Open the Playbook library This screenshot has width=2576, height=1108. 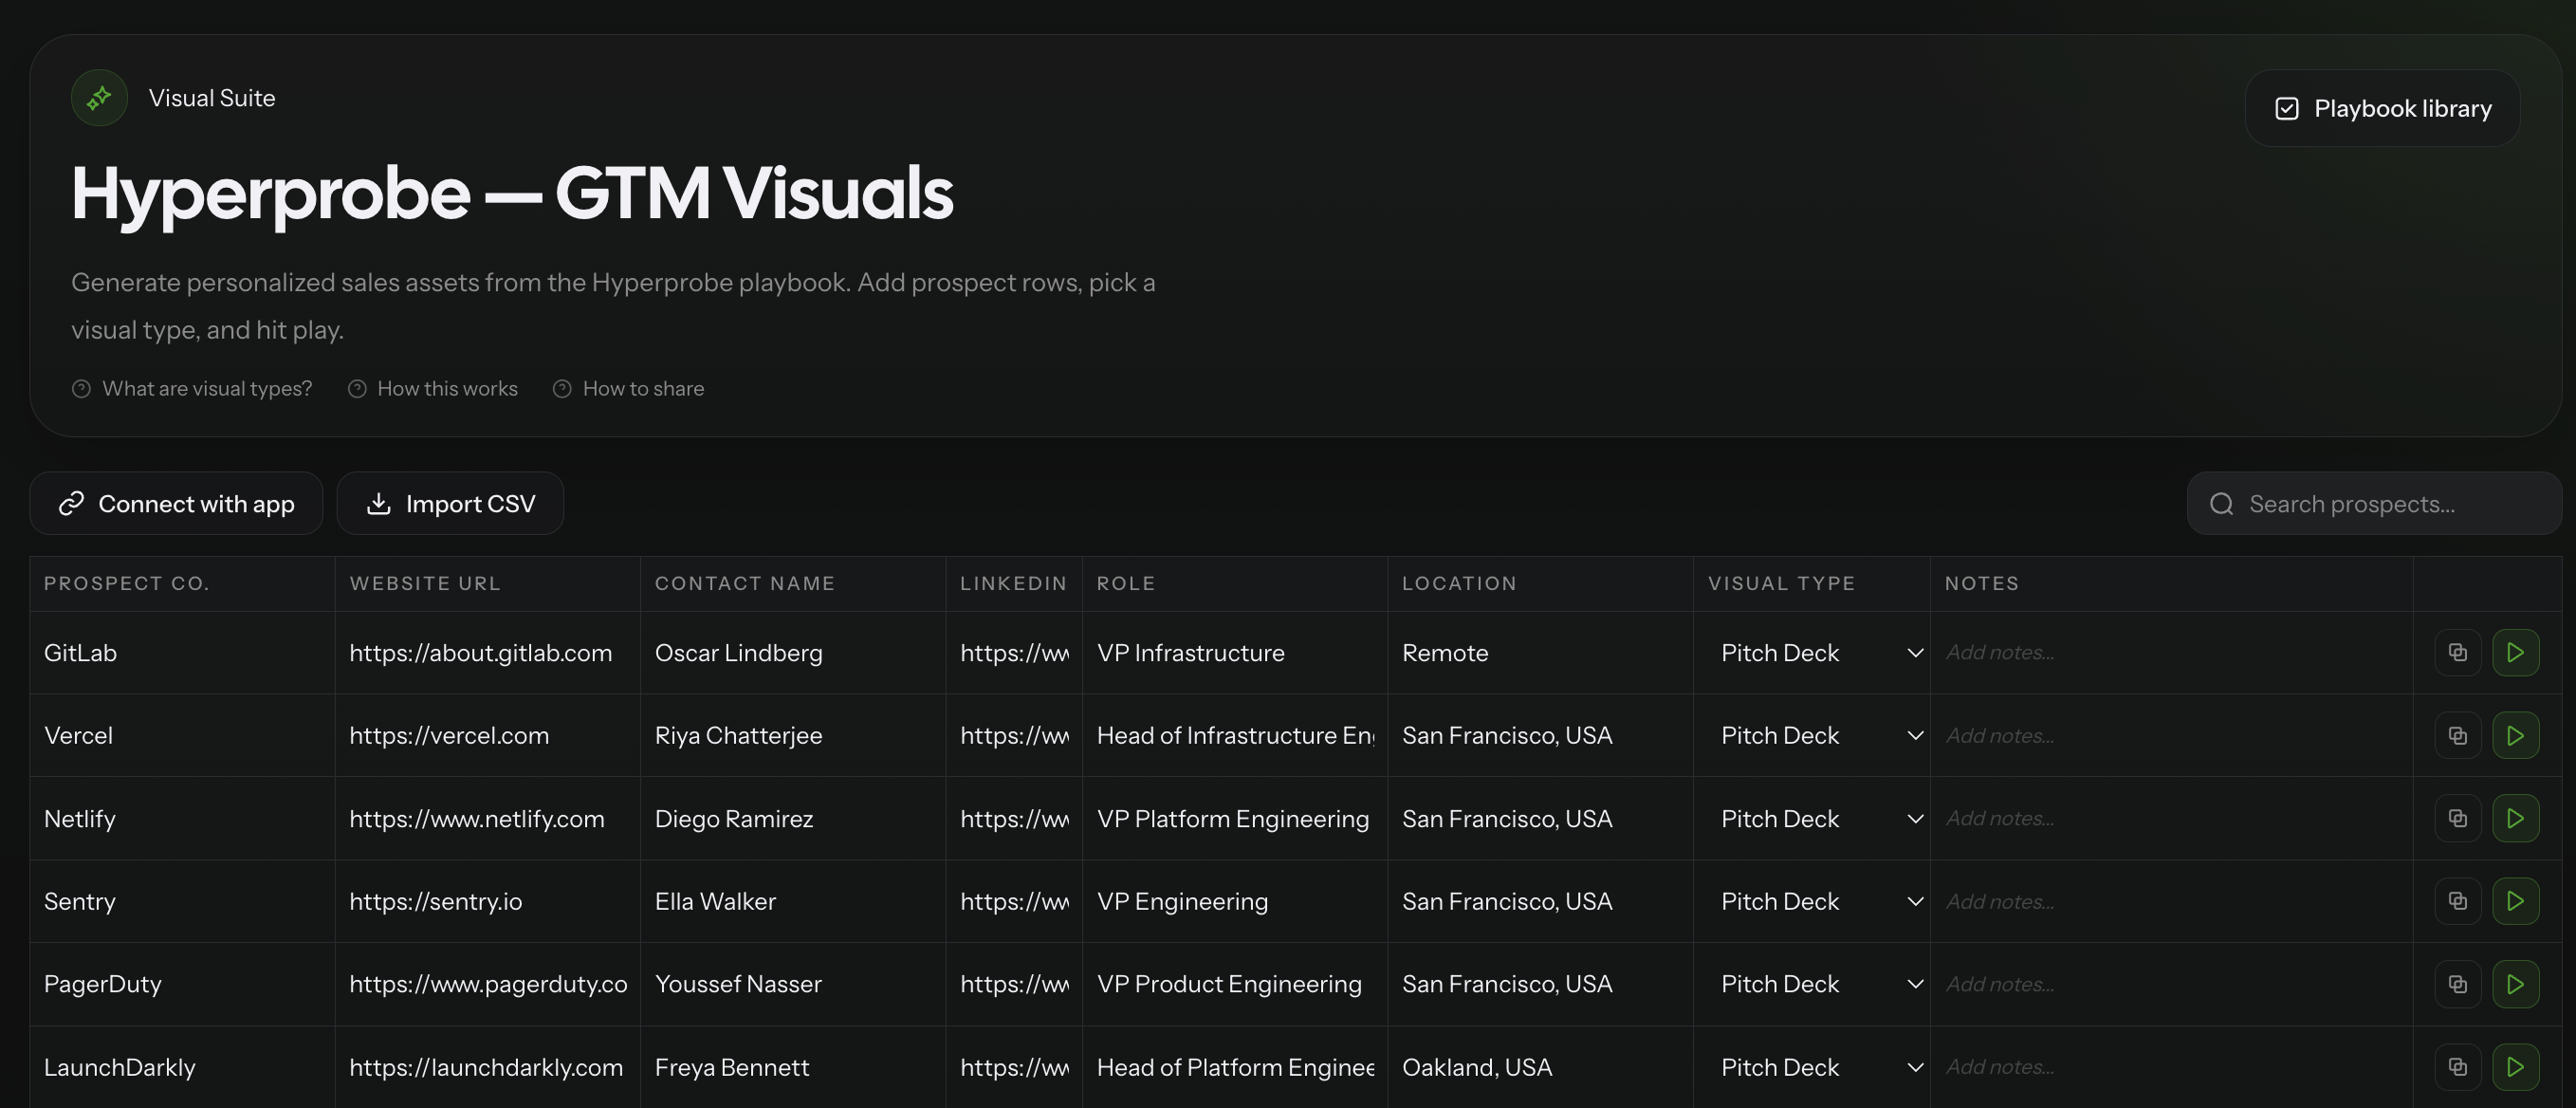pyautogui.click(x=2382, y=108)
